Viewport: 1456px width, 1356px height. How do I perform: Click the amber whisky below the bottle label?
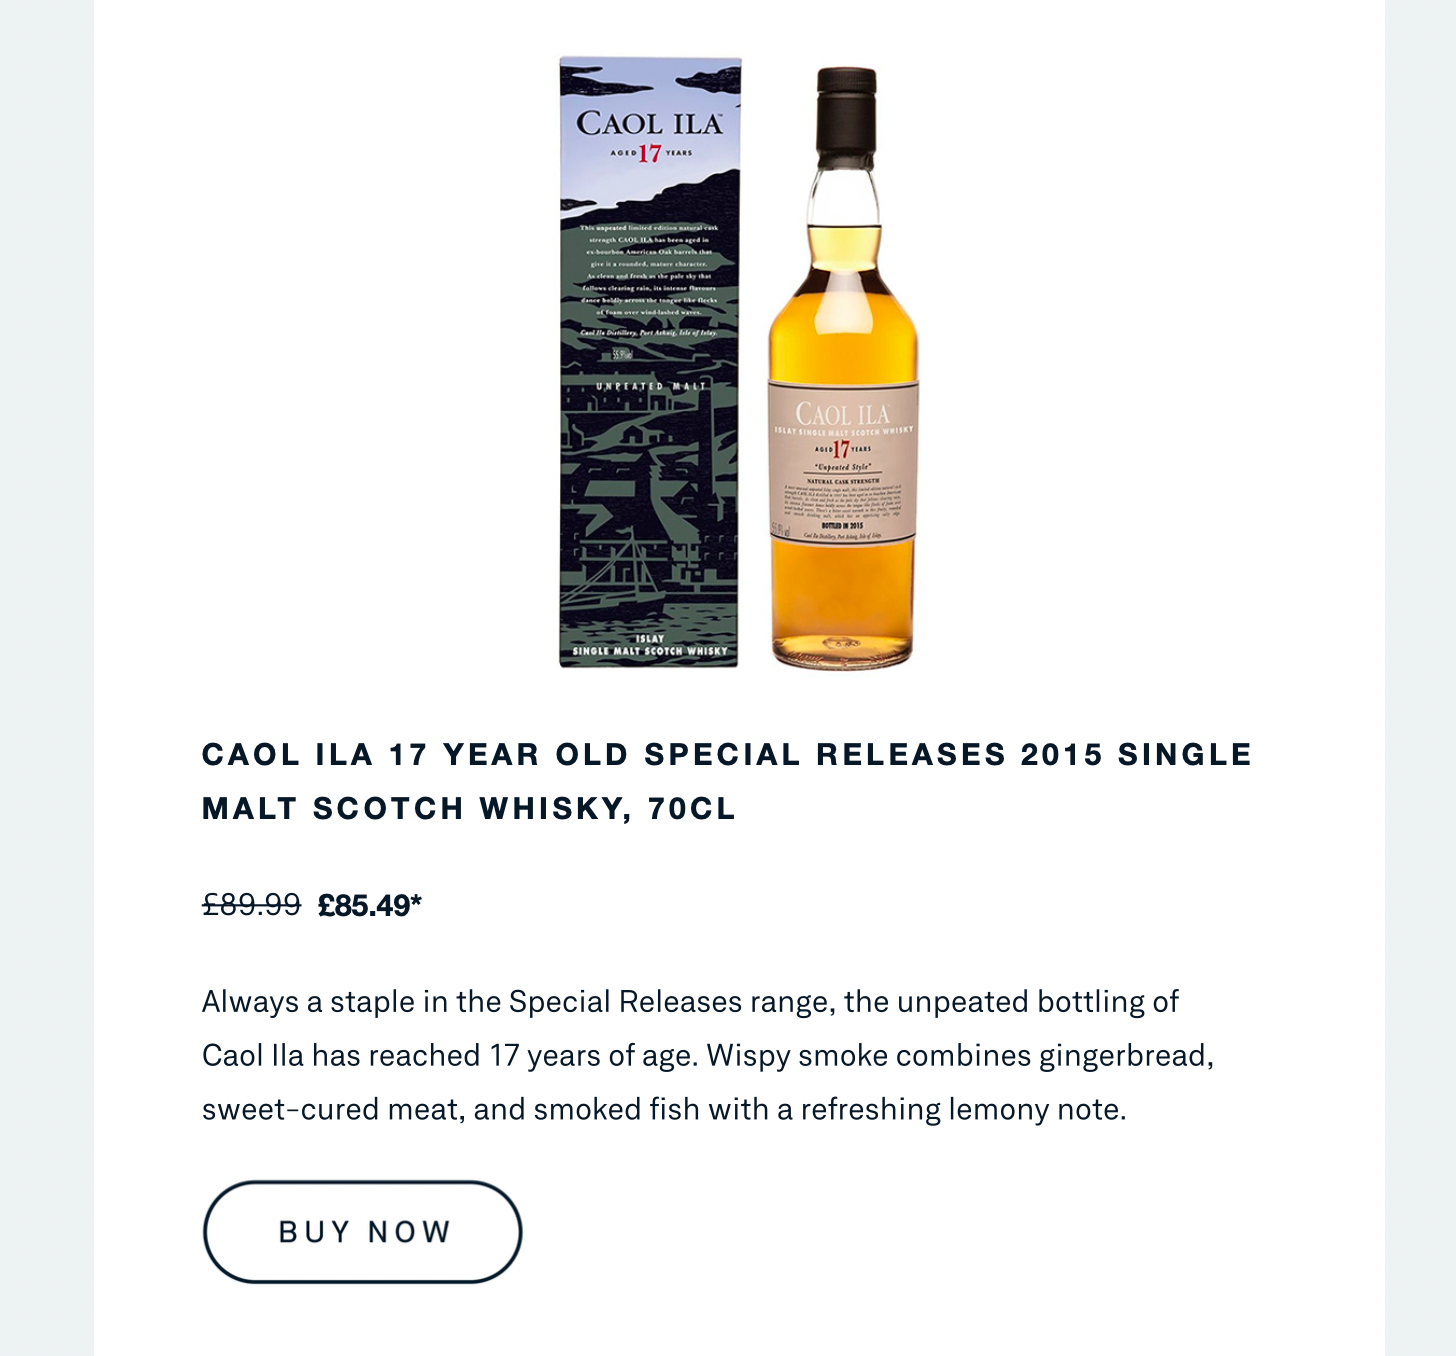coord(843,600)
